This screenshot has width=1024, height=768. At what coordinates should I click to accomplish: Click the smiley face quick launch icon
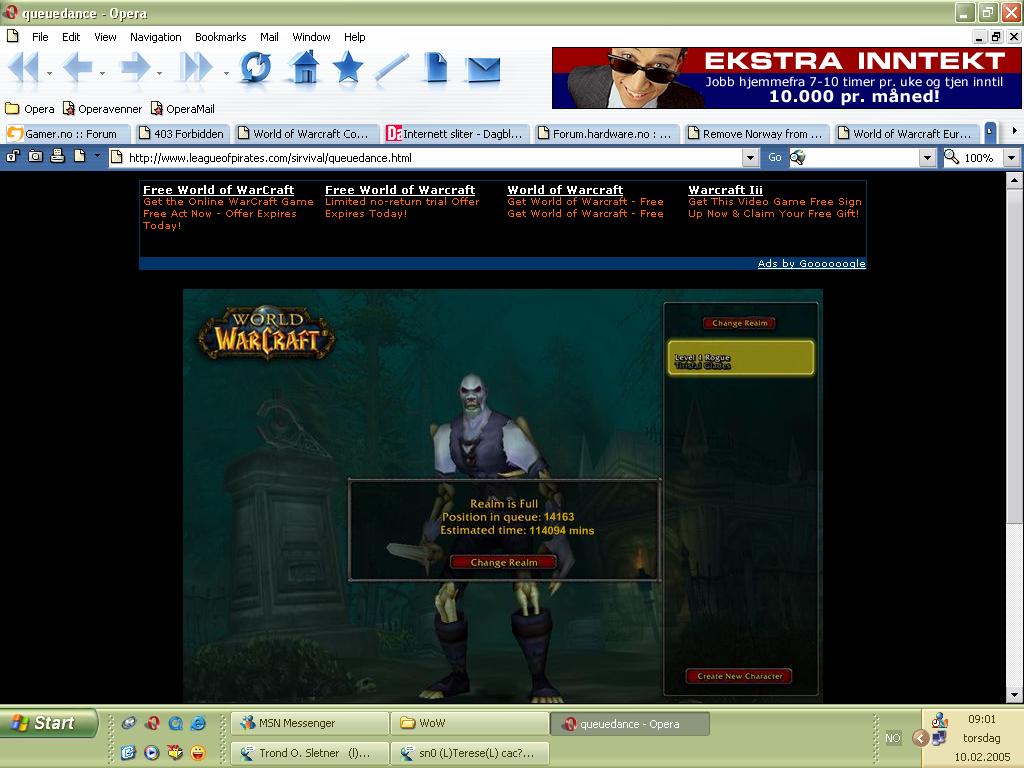point(197,753)
